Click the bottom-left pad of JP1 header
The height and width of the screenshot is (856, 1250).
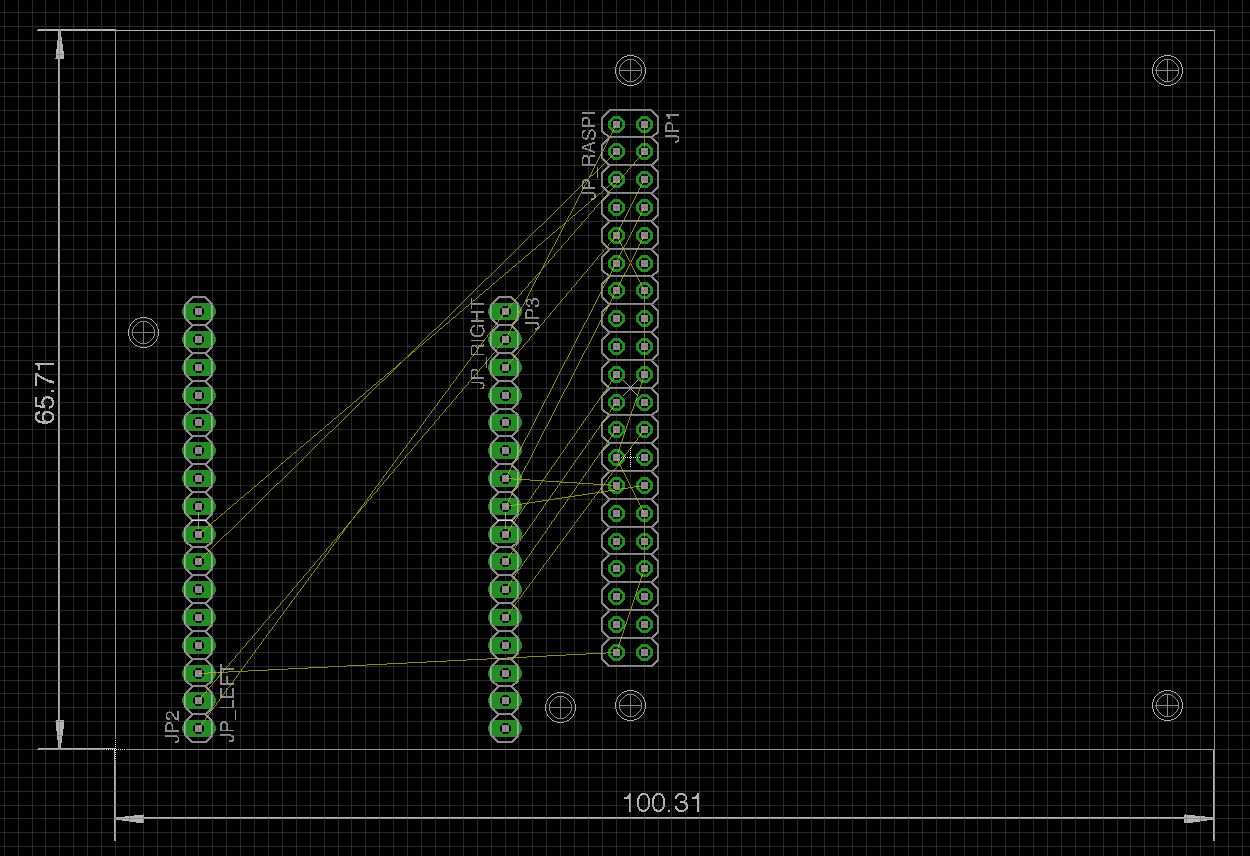pyautogui.click(x=616, y=652)
